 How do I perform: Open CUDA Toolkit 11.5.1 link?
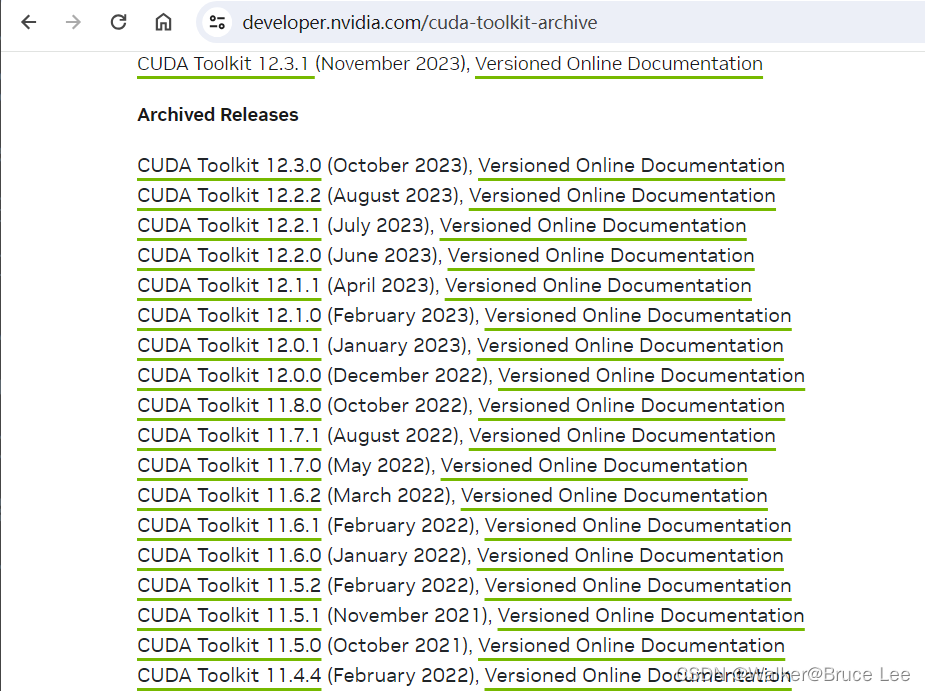tap(229, 616)
